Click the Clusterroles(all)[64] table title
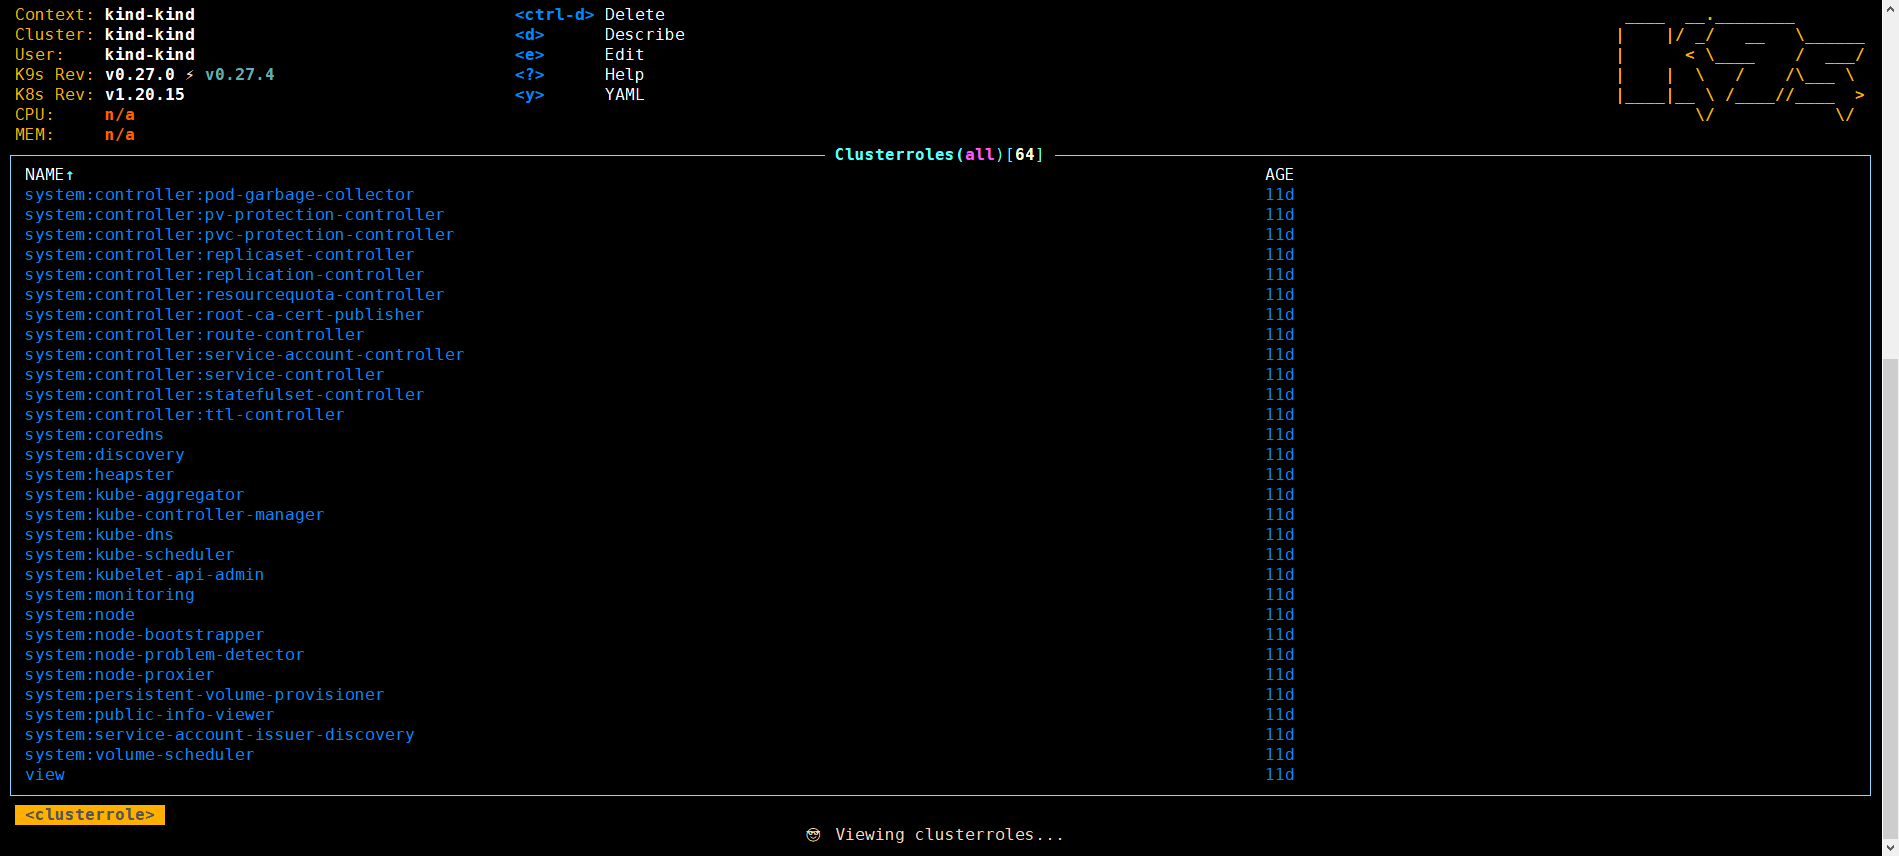1899x856 pixels. 938,155
